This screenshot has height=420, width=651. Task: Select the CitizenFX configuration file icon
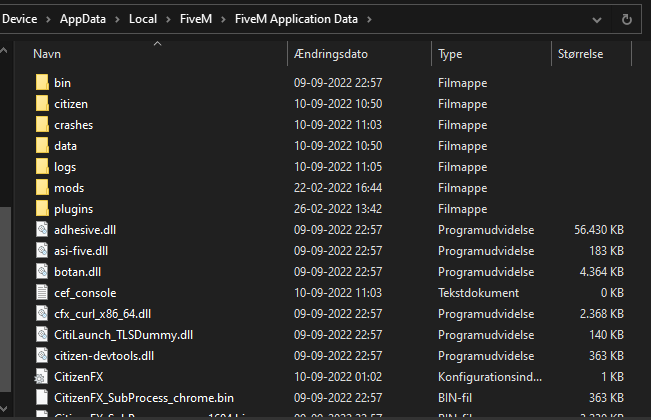tap(41, 377)
